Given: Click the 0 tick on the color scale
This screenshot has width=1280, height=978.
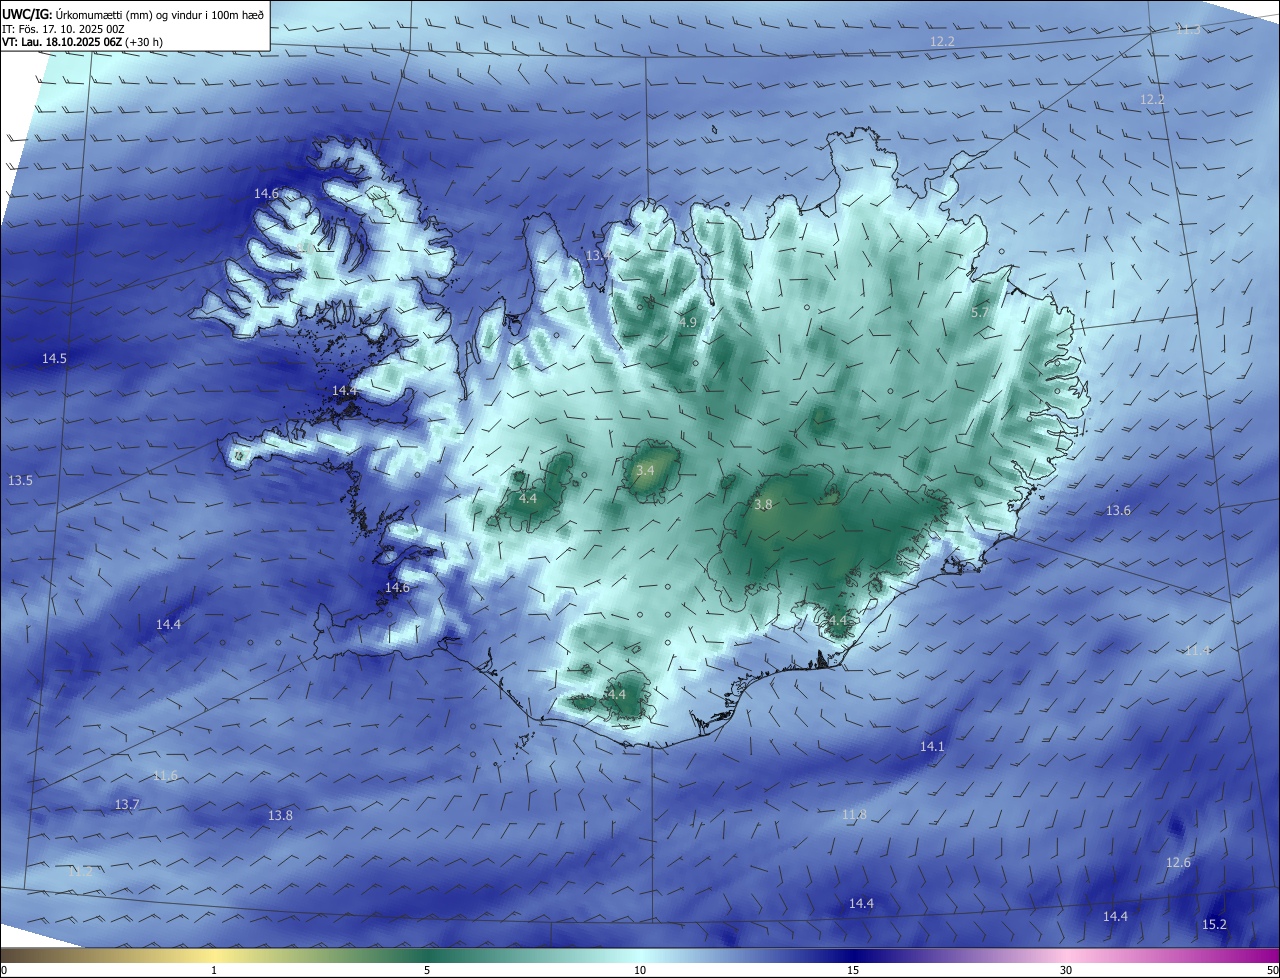Looking at the screenshot, I should (4, 971).
